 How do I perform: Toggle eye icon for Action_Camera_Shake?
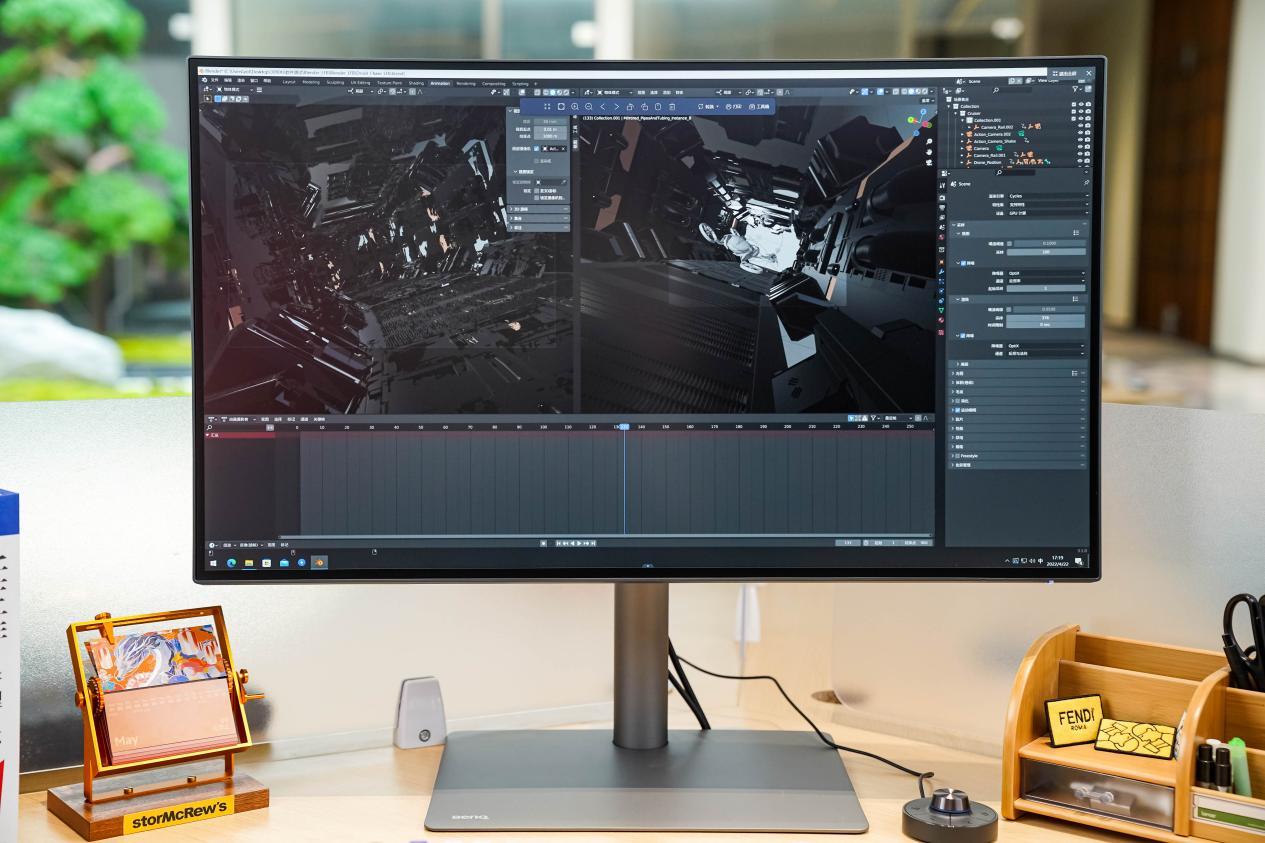coord(1080,141)
